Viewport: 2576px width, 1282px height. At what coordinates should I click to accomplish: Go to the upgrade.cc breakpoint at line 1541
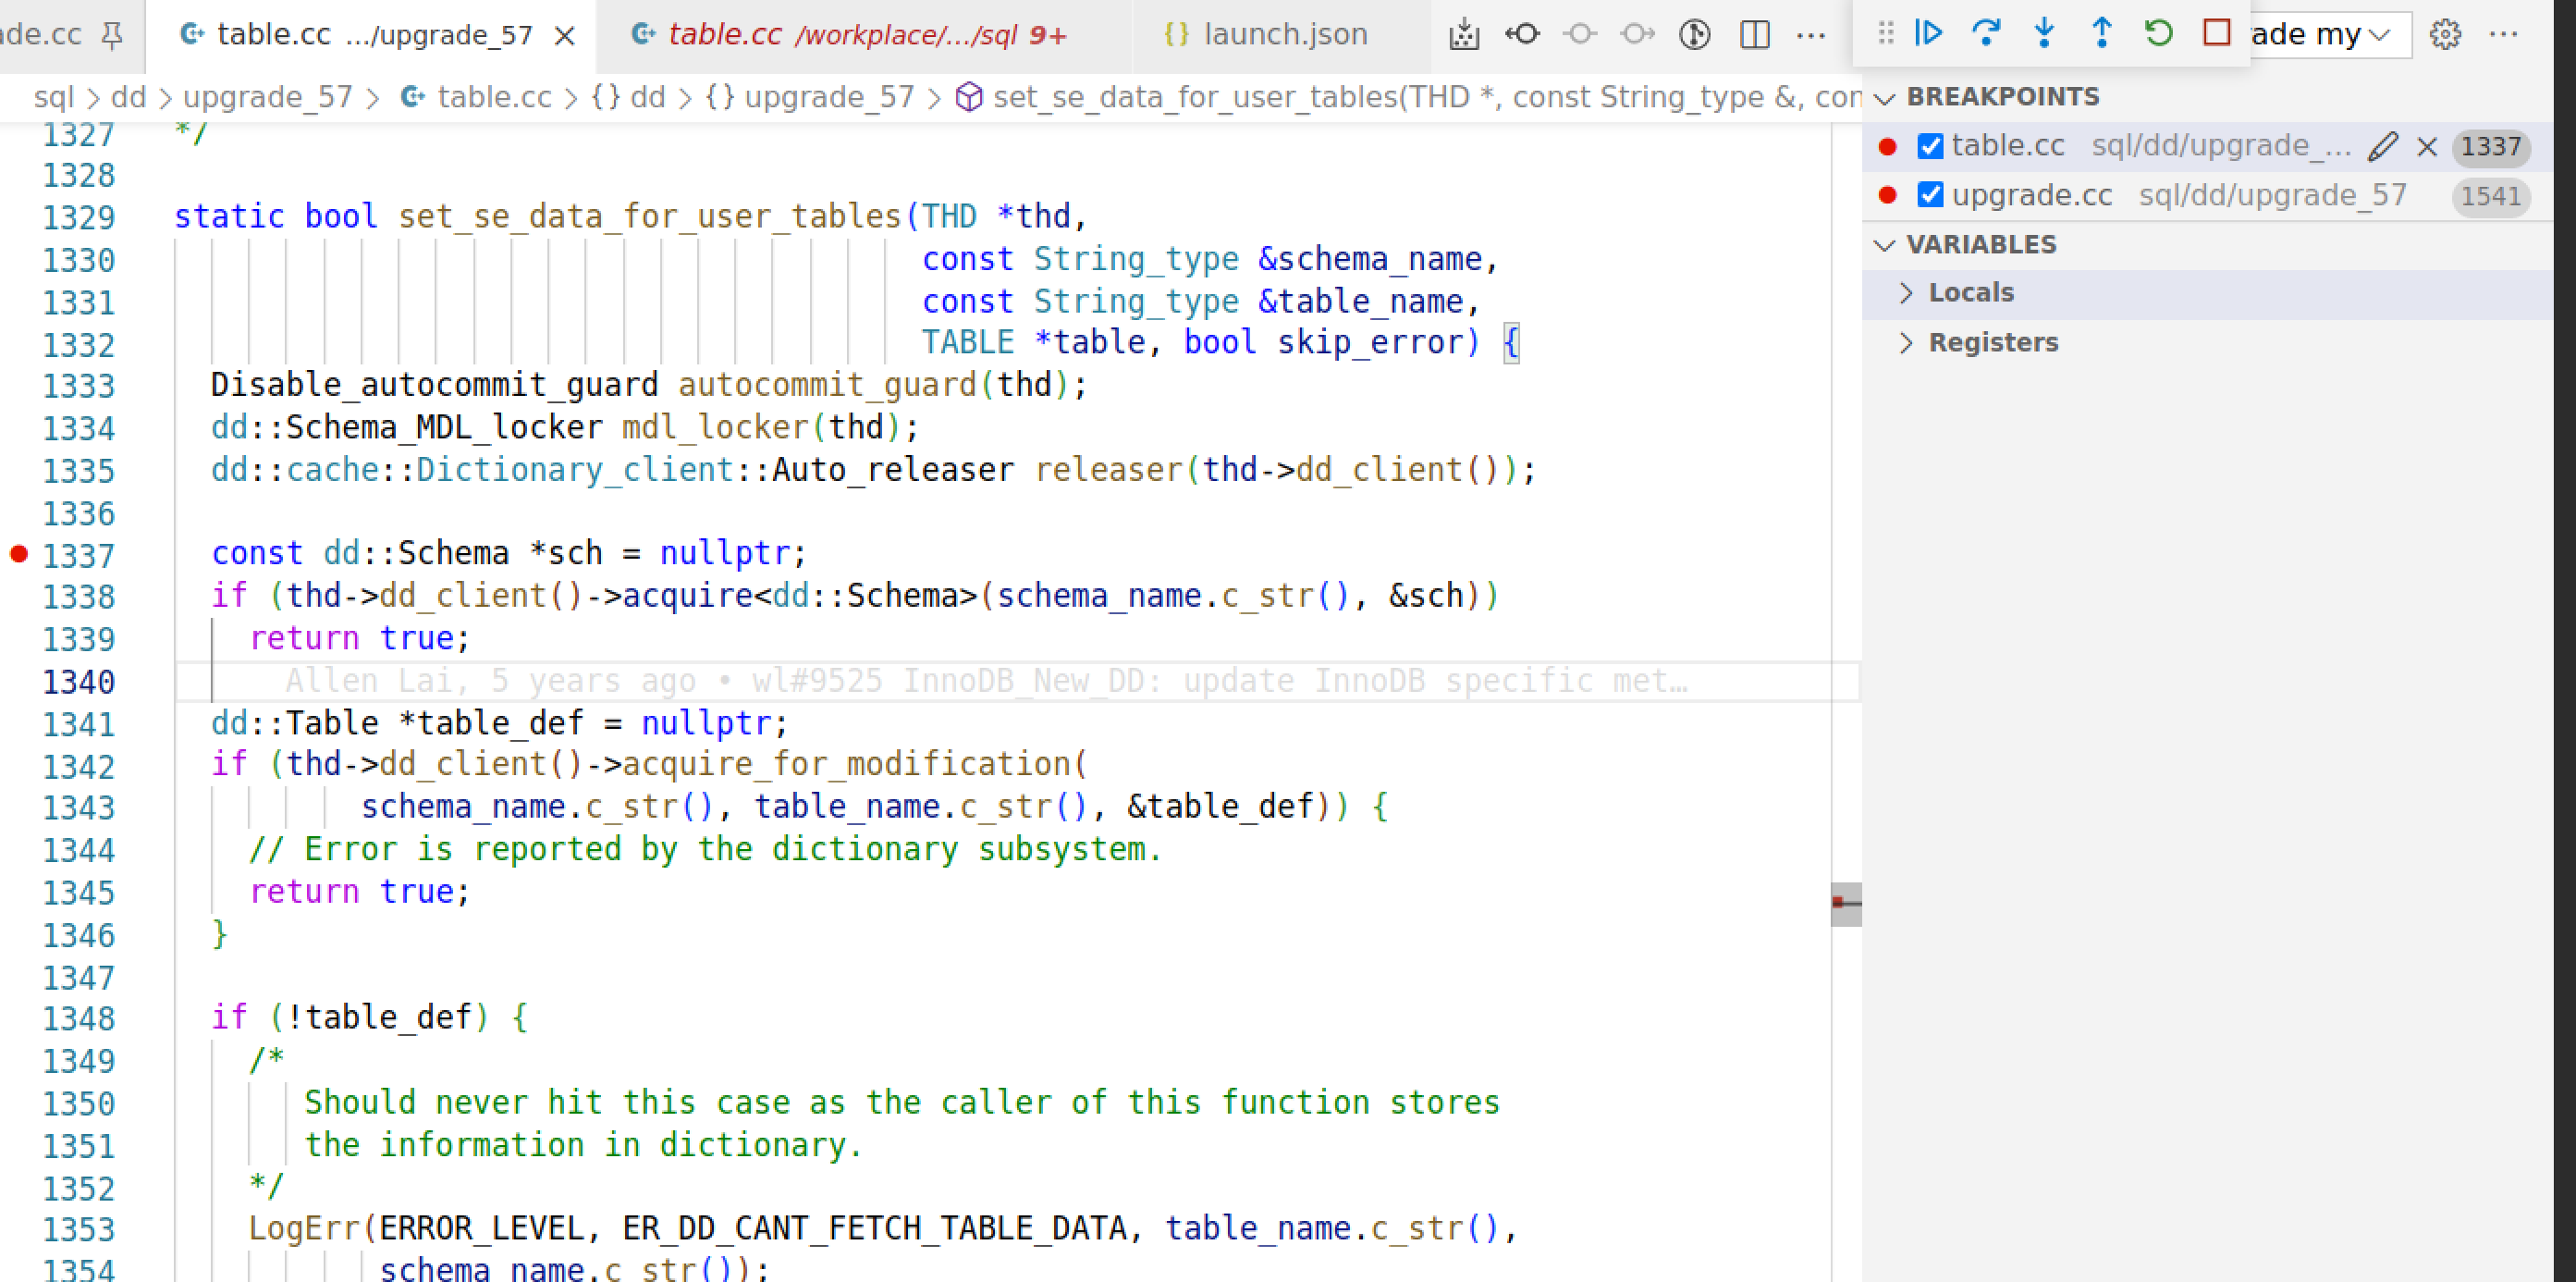pos(2207,195)
